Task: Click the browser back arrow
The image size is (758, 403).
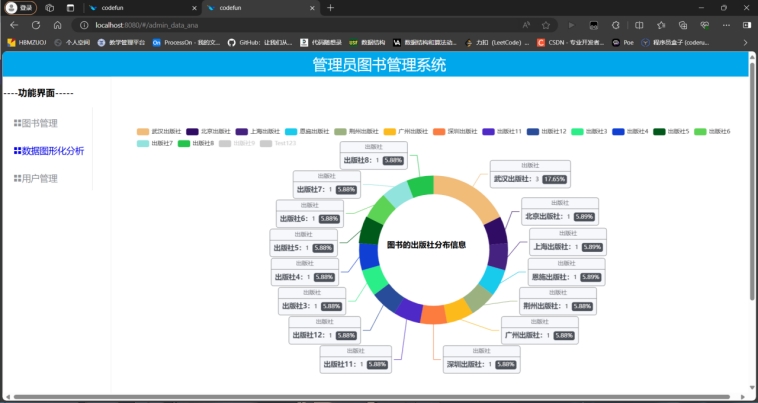Action: click(x=14, y=24)
